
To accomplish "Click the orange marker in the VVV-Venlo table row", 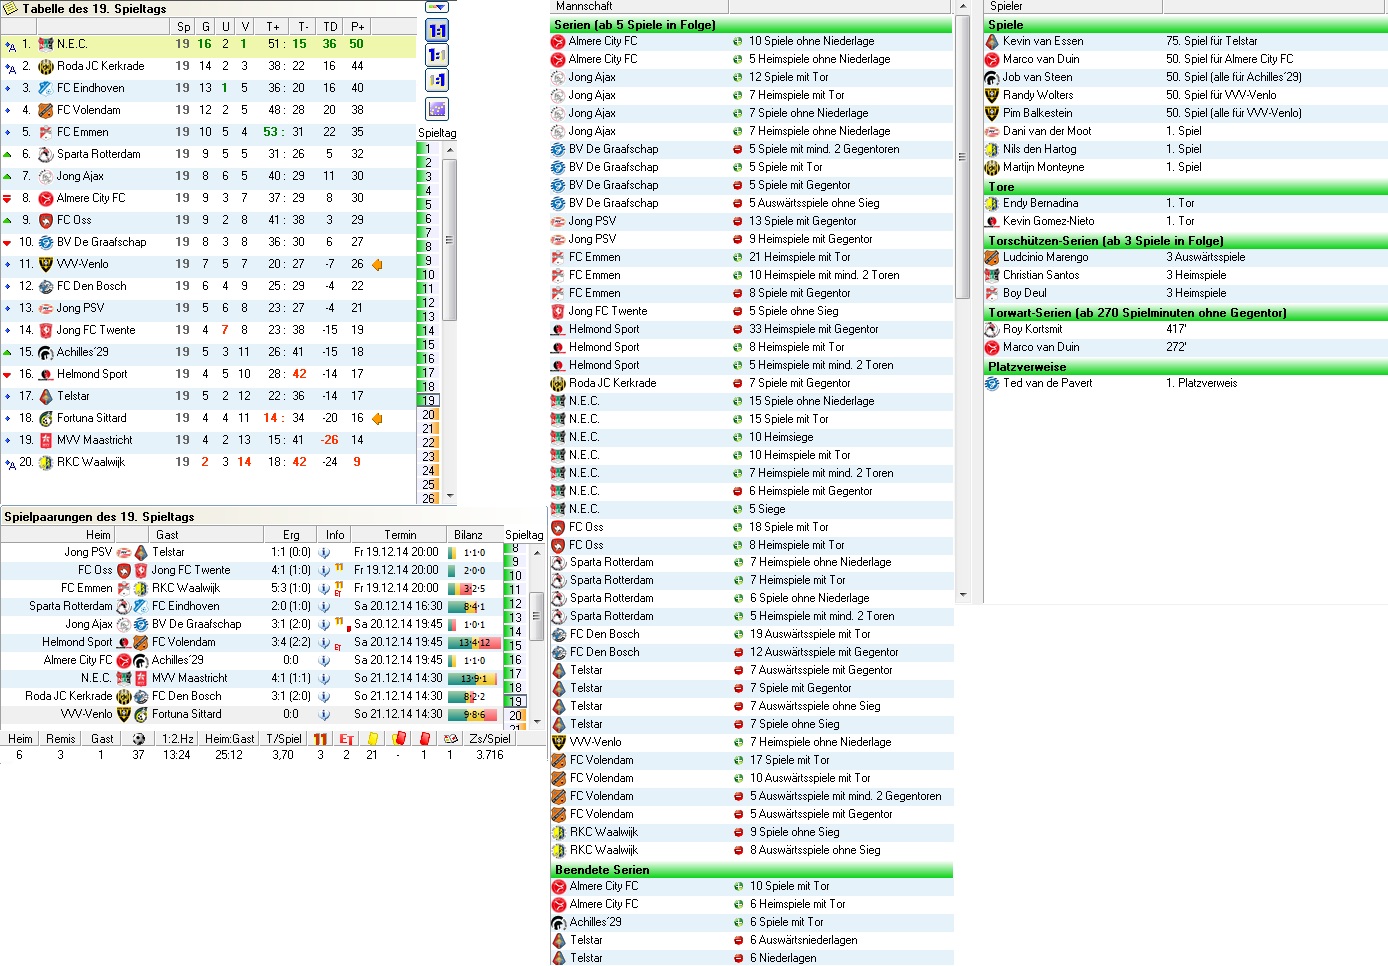I will tap(377, 265).
